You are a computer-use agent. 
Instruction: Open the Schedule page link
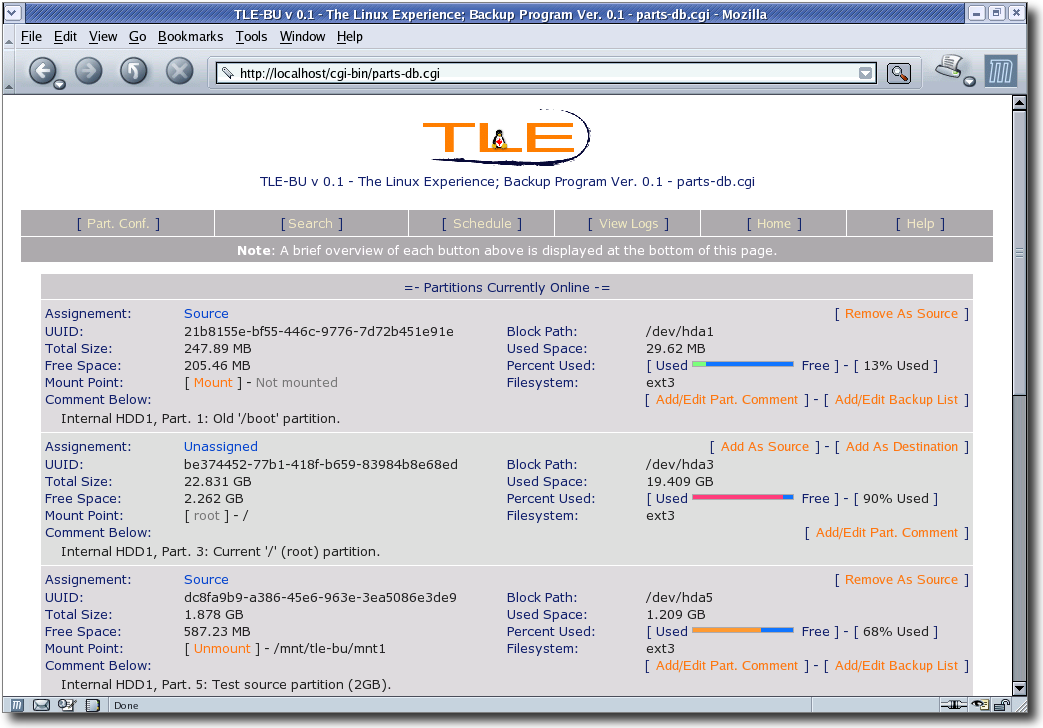(x=482, y=224)
